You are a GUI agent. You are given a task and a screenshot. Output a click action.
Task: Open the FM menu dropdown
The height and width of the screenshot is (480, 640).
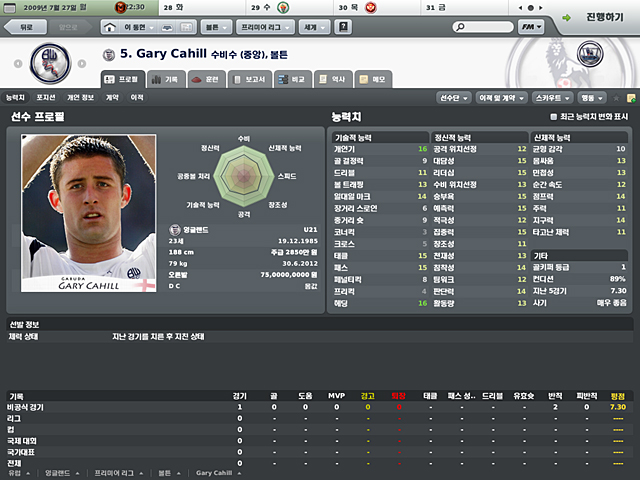531,27
